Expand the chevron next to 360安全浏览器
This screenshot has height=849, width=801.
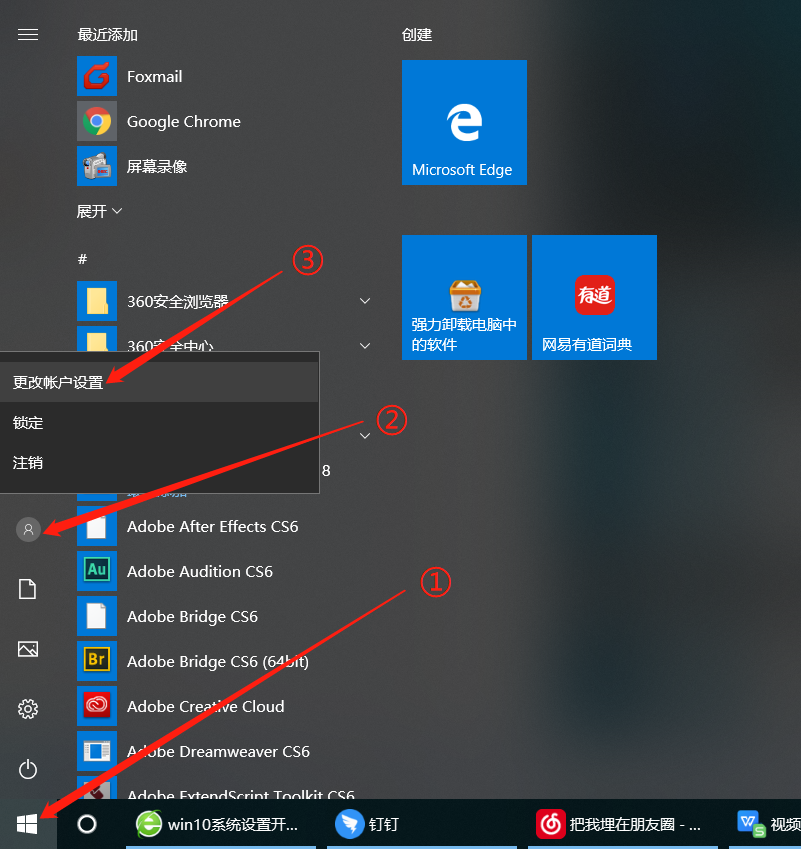(364, 300)
